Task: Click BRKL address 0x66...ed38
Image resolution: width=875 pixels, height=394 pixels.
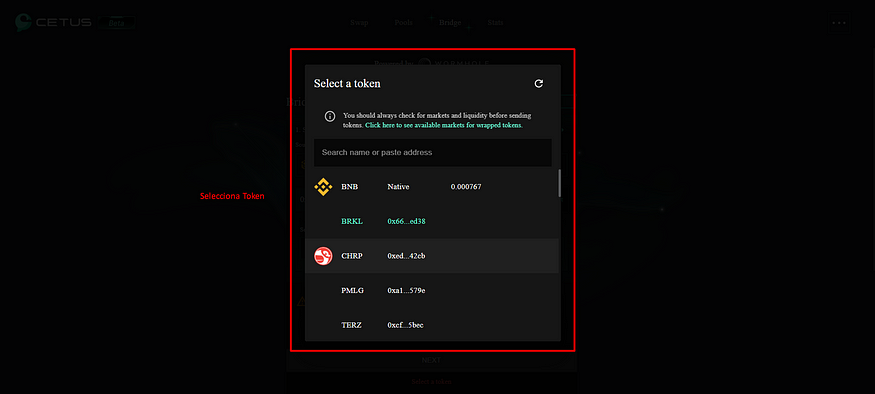Action: pyautogui.click(x=406, y=222)
